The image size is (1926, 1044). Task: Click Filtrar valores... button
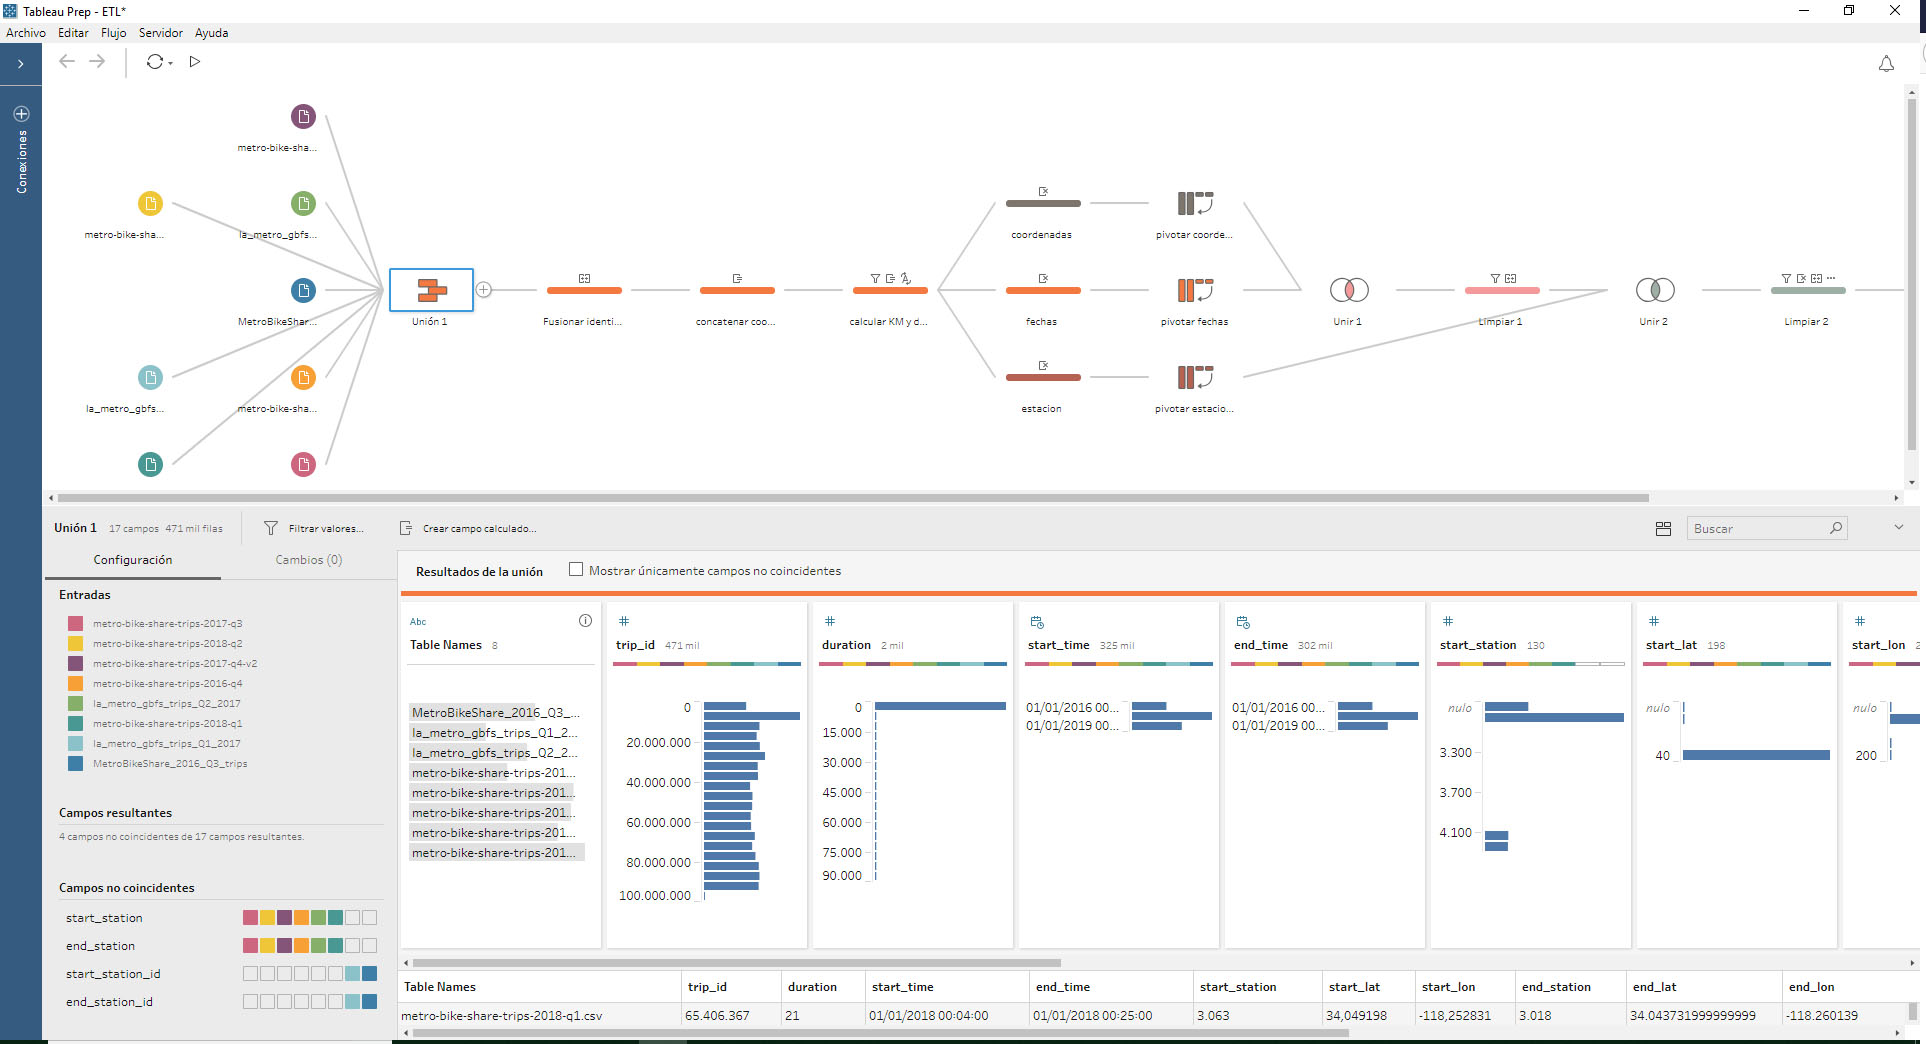coord(314,528)
